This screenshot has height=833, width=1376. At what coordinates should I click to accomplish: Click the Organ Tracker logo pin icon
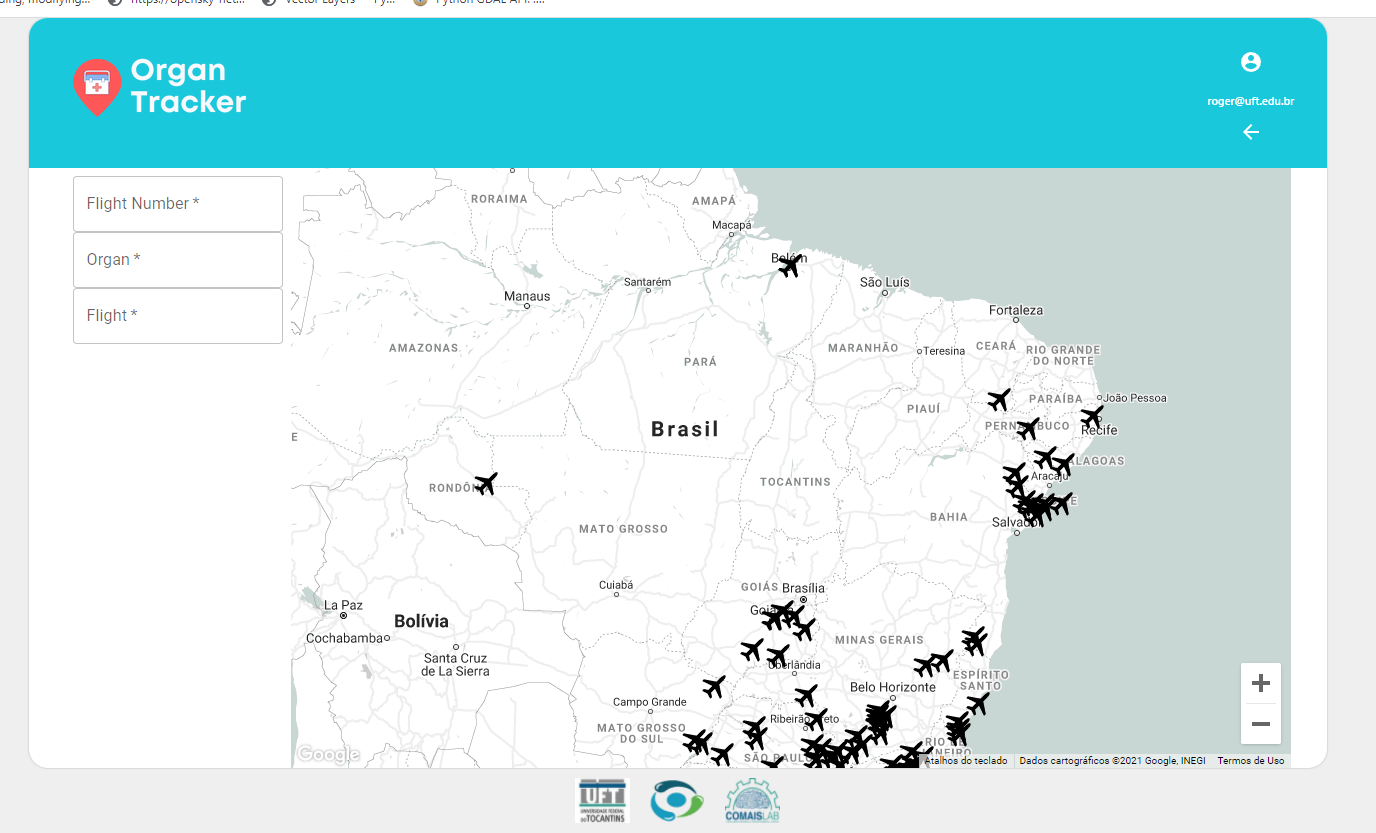(x=97, y=87)
